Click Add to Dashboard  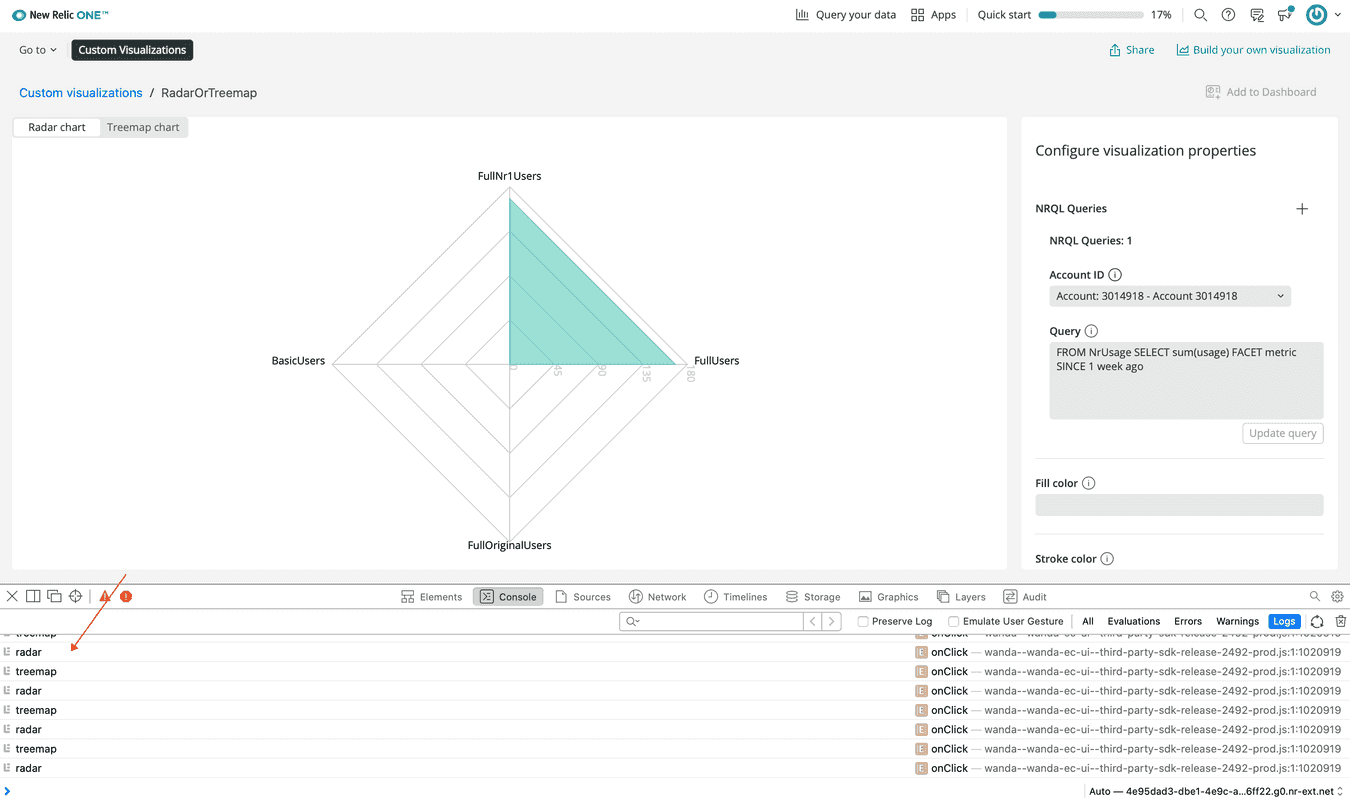pos(1261,92)
